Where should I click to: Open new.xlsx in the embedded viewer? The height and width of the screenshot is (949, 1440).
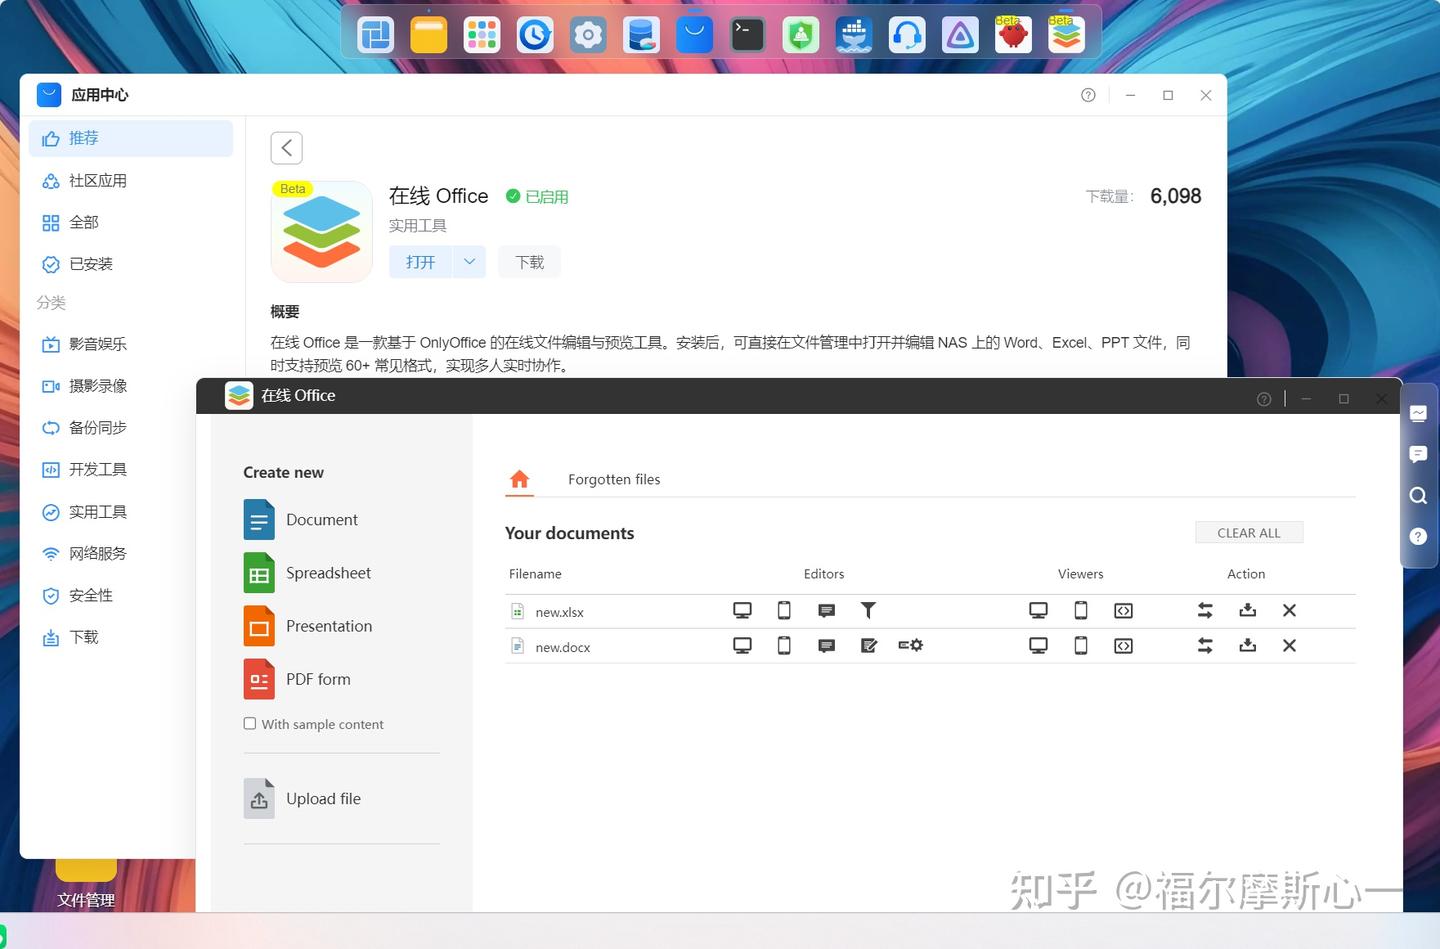click(1123, 610)
